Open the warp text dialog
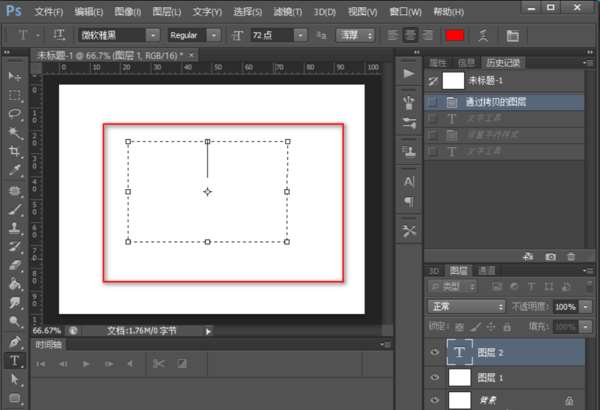Screen dimensions: 600x410 (x=484, y=36)
